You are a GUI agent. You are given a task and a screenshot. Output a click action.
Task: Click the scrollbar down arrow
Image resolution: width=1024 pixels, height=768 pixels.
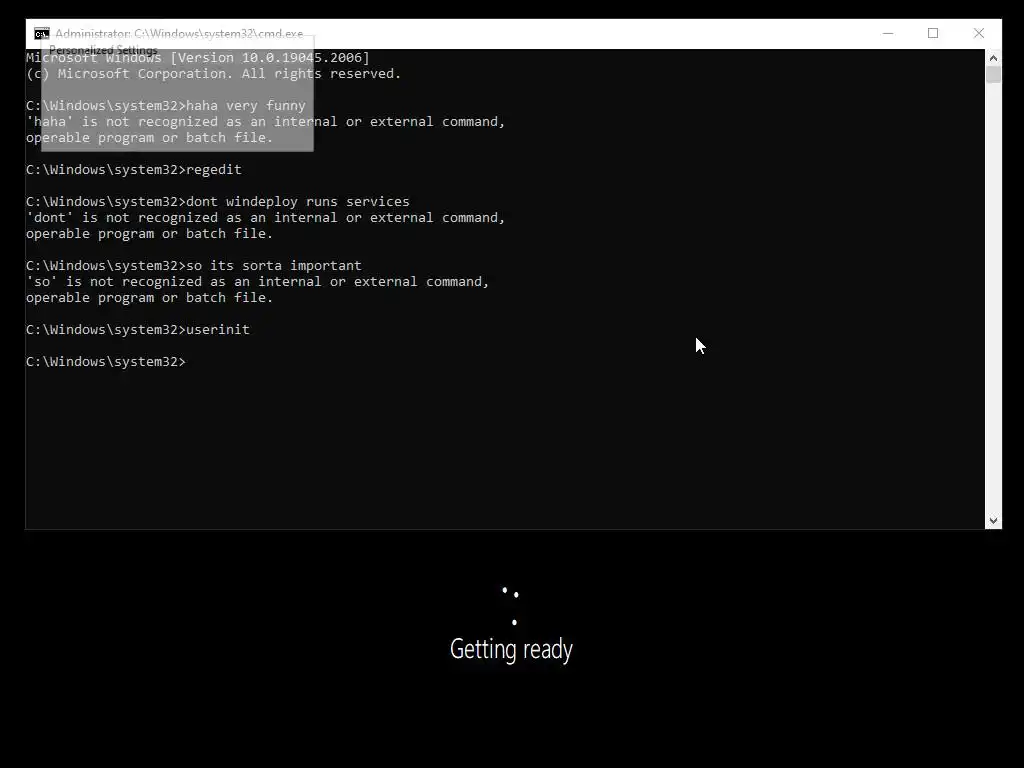993,520
